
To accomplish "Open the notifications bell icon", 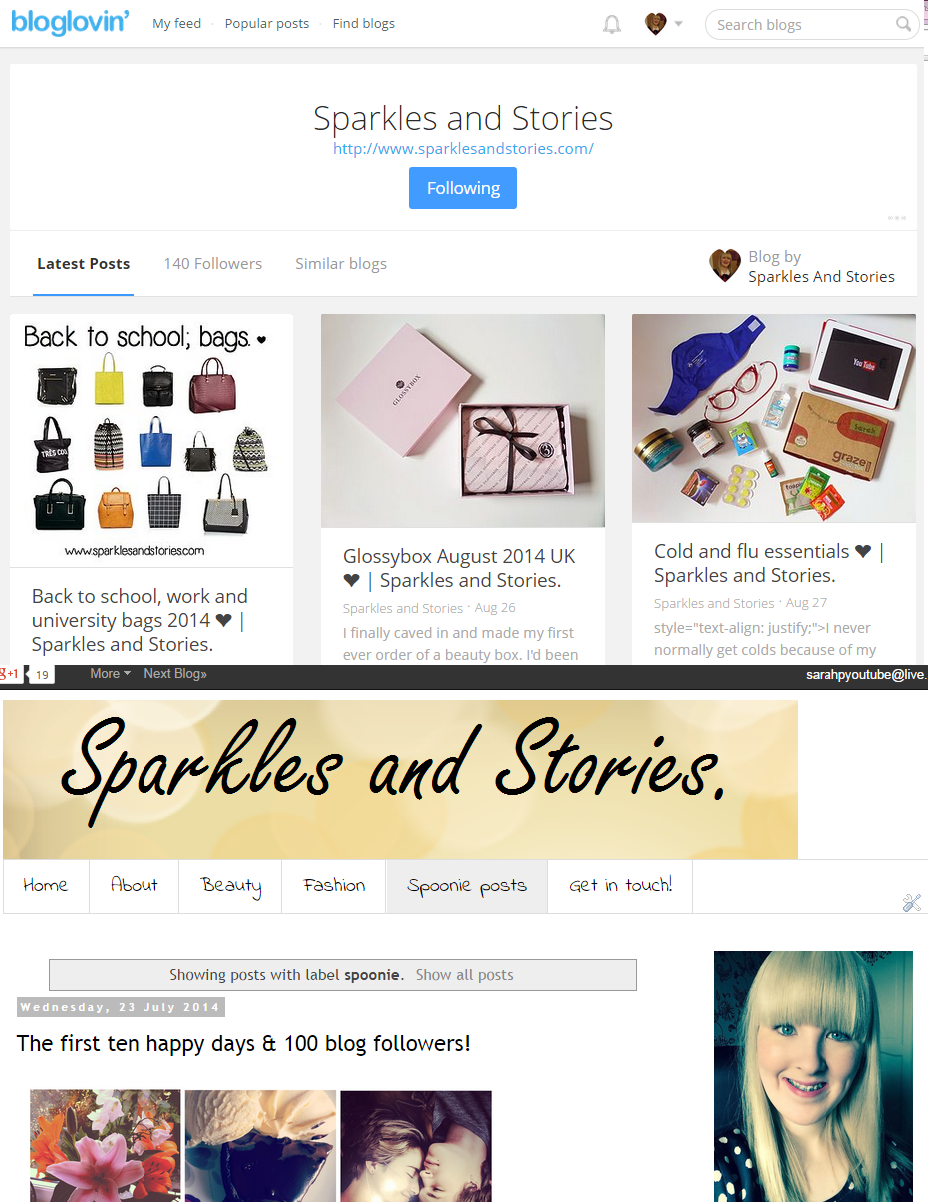I will click(612, 25).
